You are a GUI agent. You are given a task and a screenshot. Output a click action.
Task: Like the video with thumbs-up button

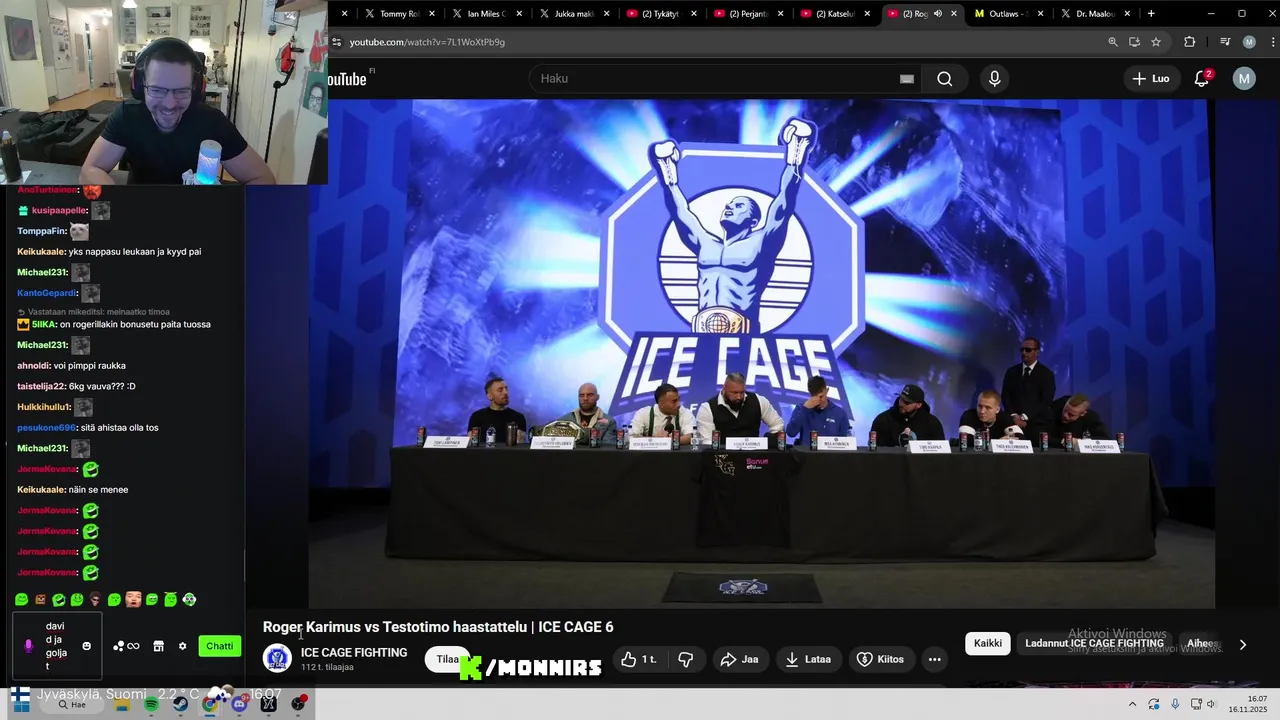coord(639,659)
